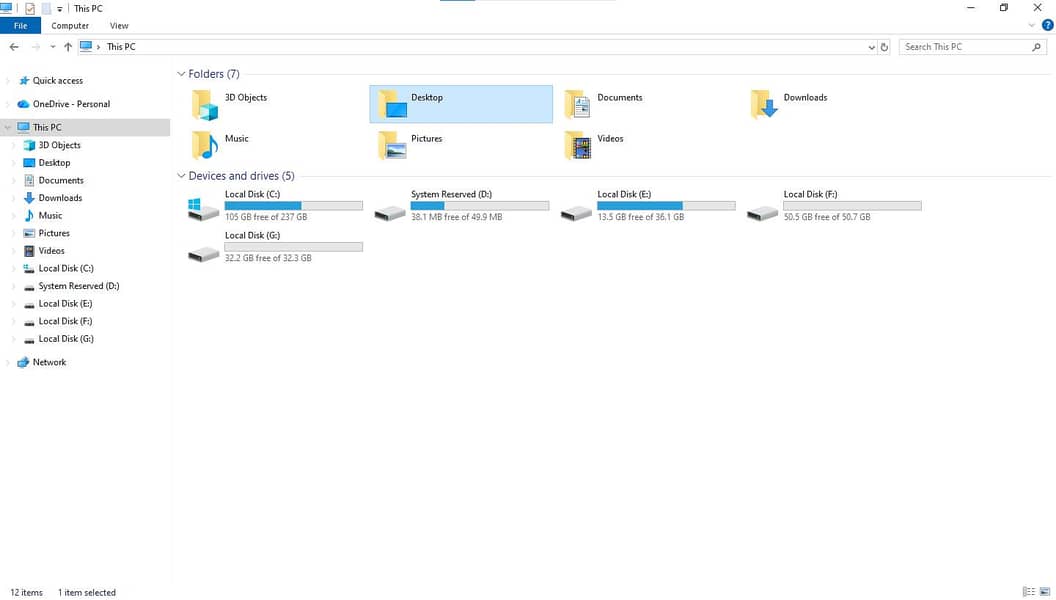The width and height of the screenshot is (1056, 600).
Task: Open the address bar history dropdown
Action: [x=871, y=47]
